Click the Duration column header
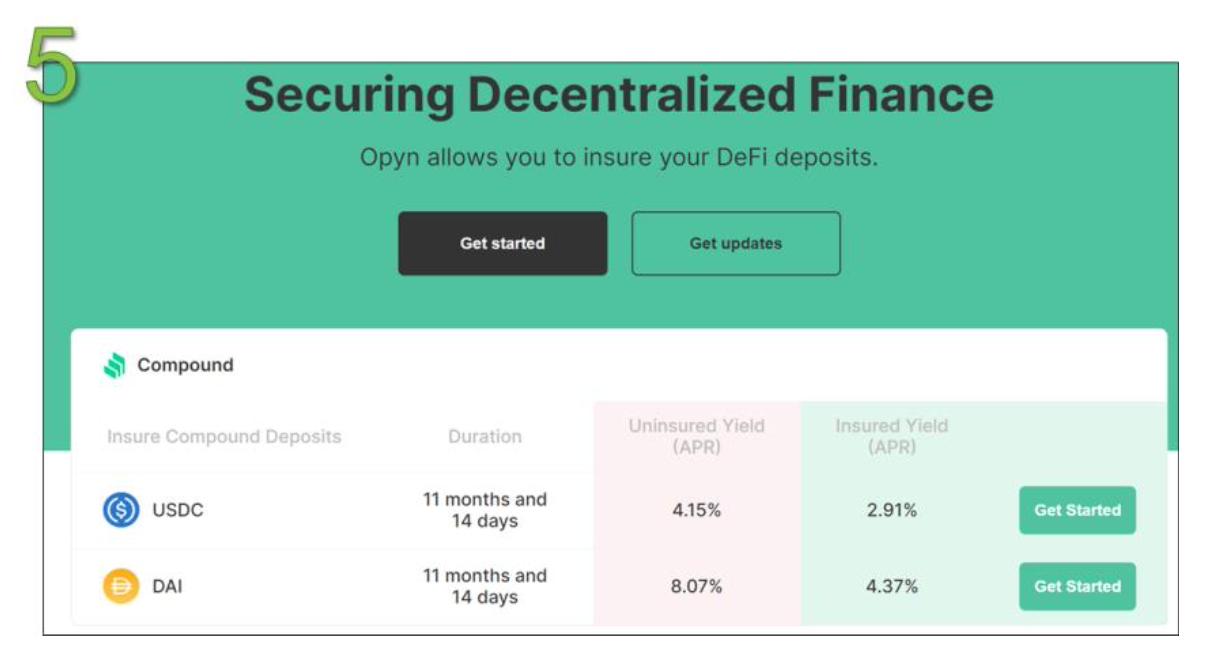The width and height of the screenshot is (1216, 672). [485, 437]
